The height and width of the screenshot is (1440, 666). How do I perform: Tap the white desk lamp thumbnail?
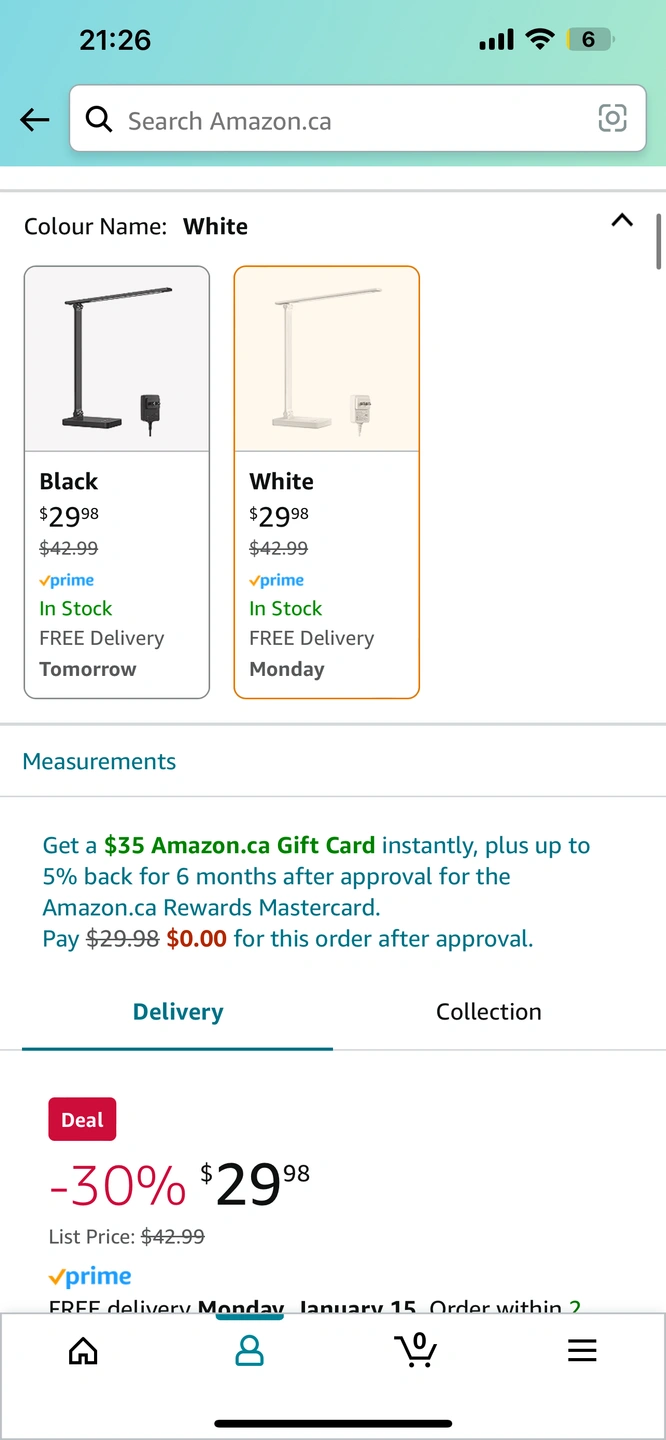pyautogui.click(x=327, y=359)
